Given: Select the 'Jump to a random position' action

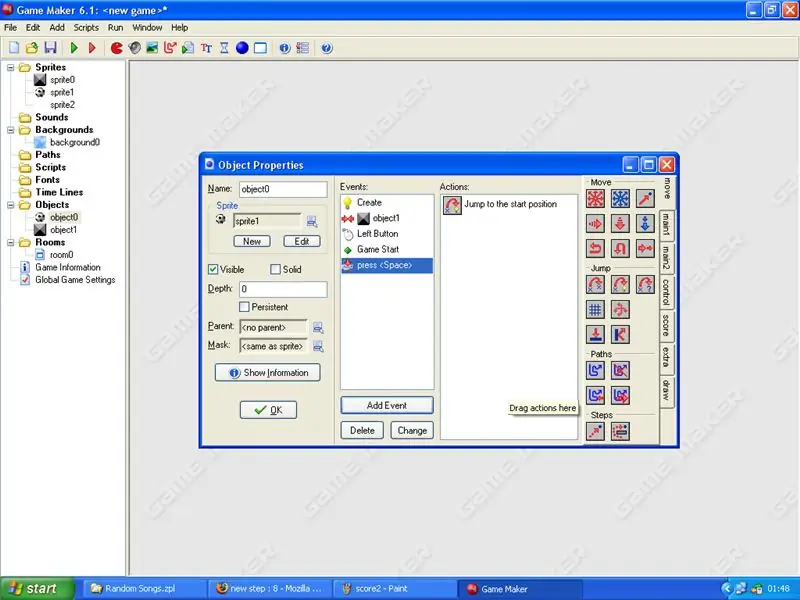Looking at the screenshot, I should pyautogui.click(x=645, y=284).
